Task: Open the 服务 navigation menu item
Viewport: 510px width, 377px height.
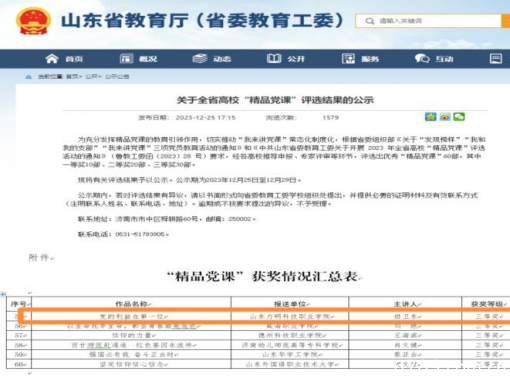Action: (370, 59)
